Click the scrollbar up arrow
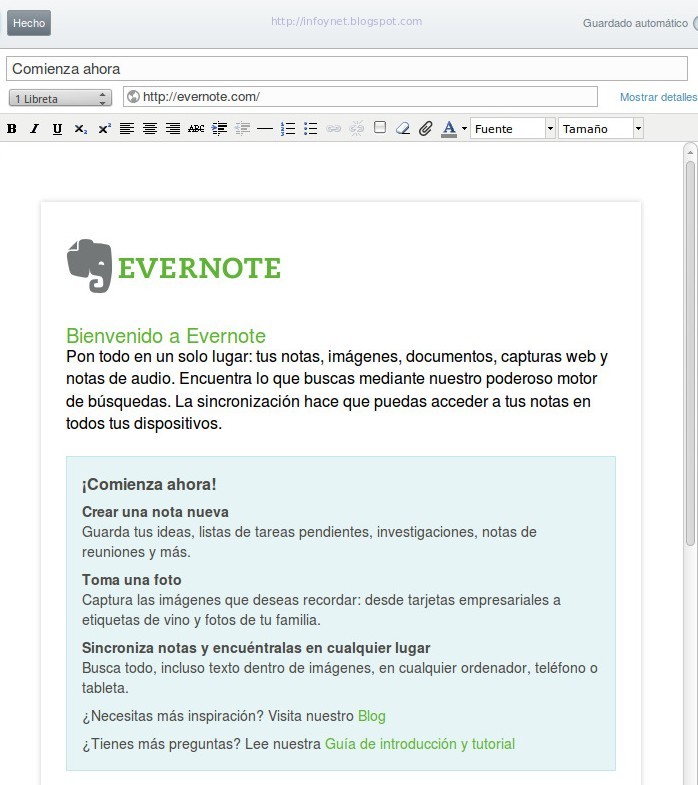Viewport: 698px width, 785px height. point(690,152)
